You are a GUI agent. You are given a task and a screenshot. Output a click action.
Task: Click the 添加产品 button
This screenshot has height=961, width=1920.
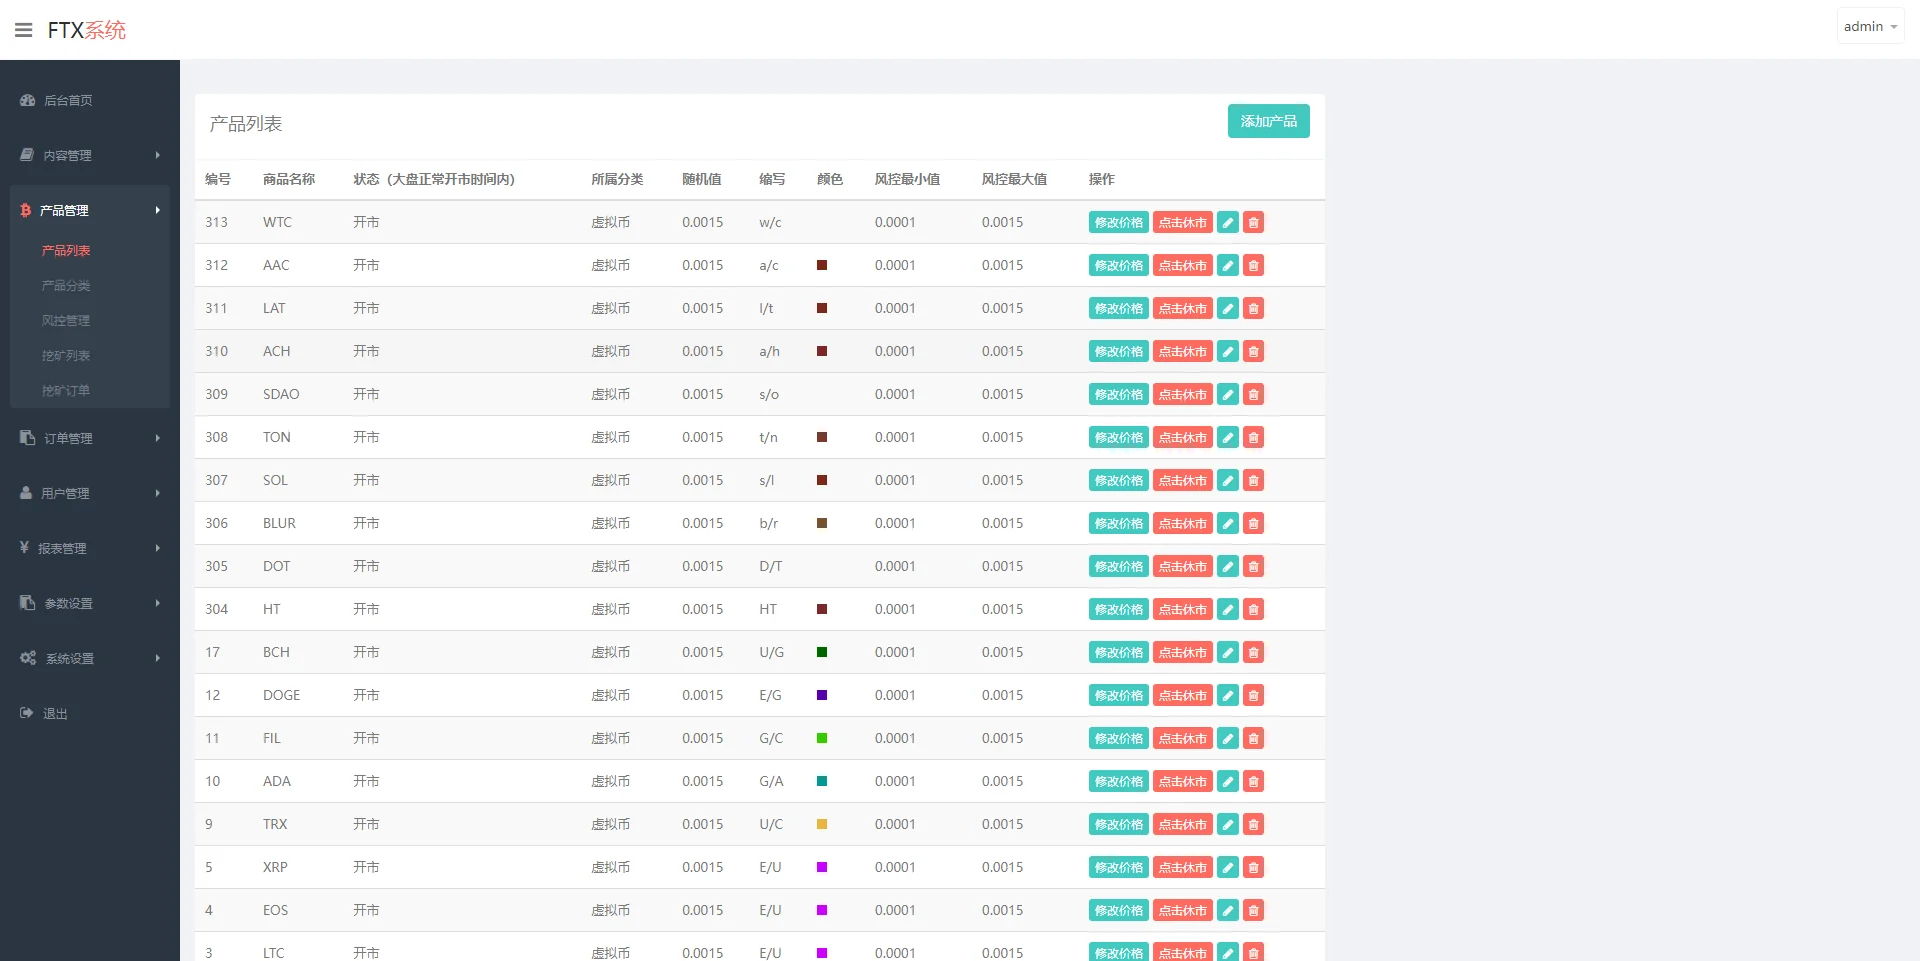click(x=1268, y=121)
